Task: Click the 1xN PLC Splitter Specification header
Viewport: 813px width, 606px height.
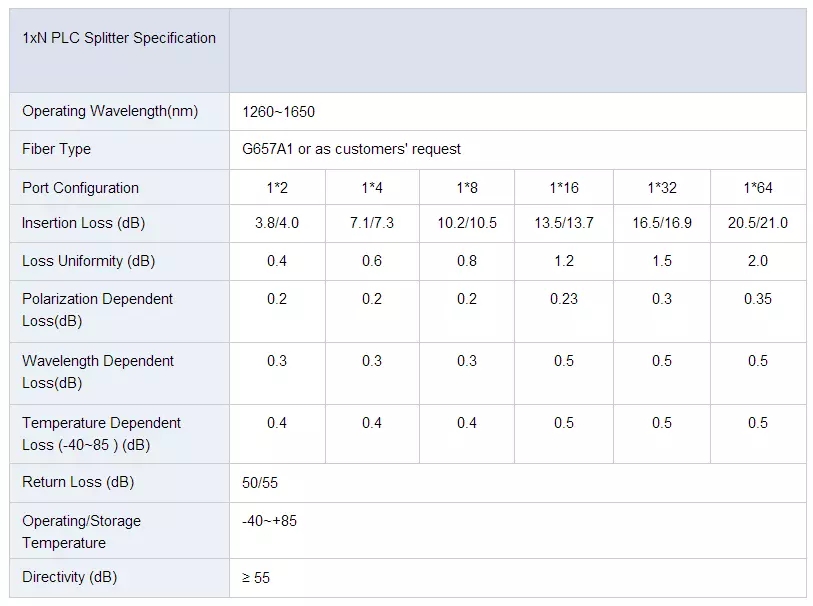Action: (119, 38)
